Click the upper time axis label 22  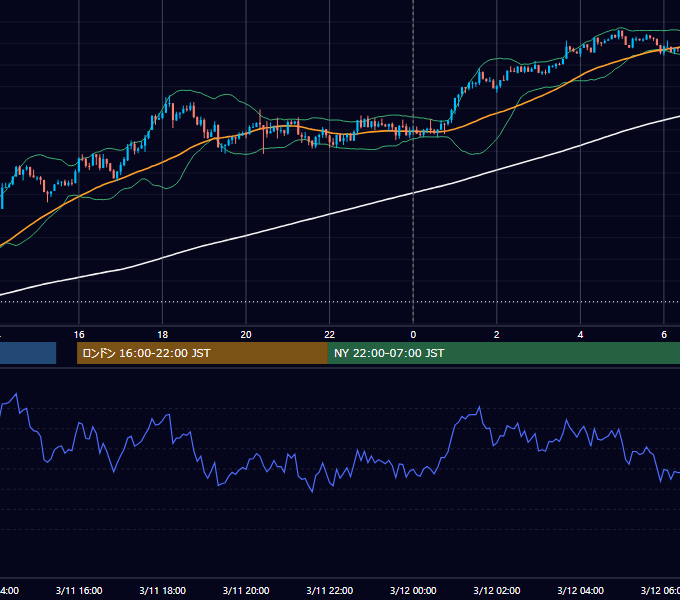pos(330,334)
